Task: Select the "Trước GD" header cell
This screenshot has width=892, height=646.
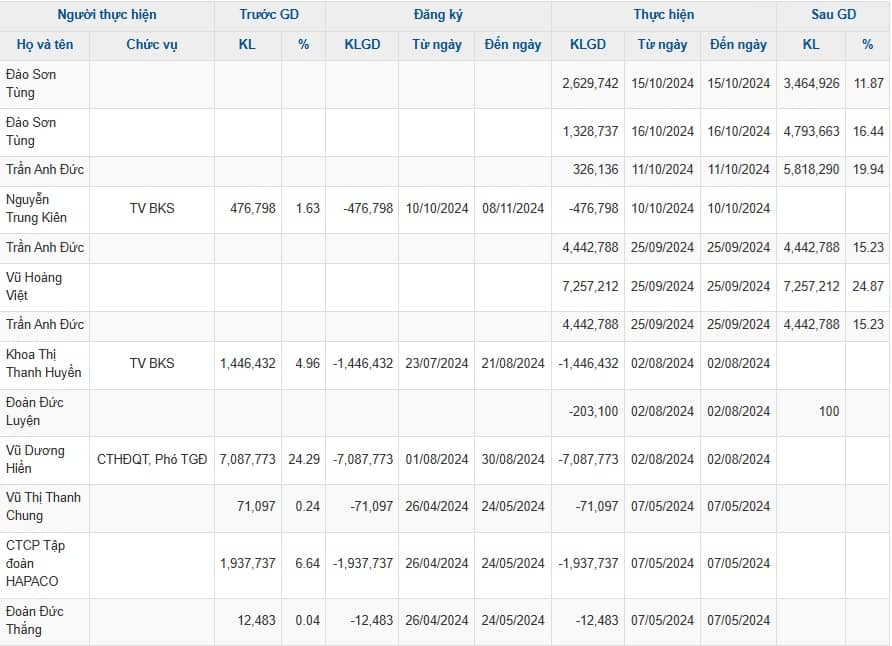Action: click(x=269, y=15)
